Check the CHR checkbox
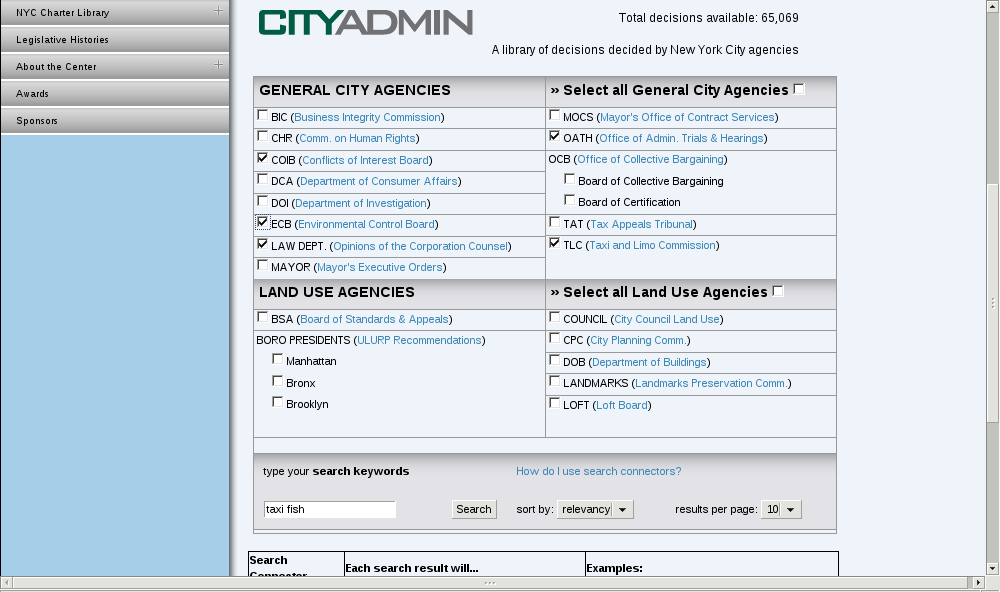 262,136
